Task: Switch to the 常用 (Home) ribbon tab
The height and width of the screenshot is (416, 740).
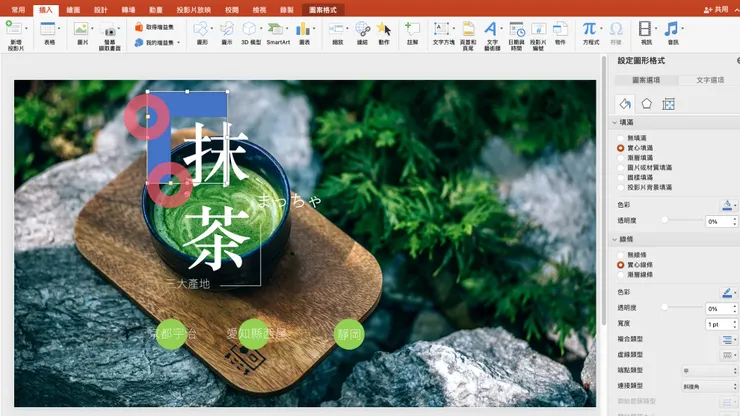Action: point(18,9)
